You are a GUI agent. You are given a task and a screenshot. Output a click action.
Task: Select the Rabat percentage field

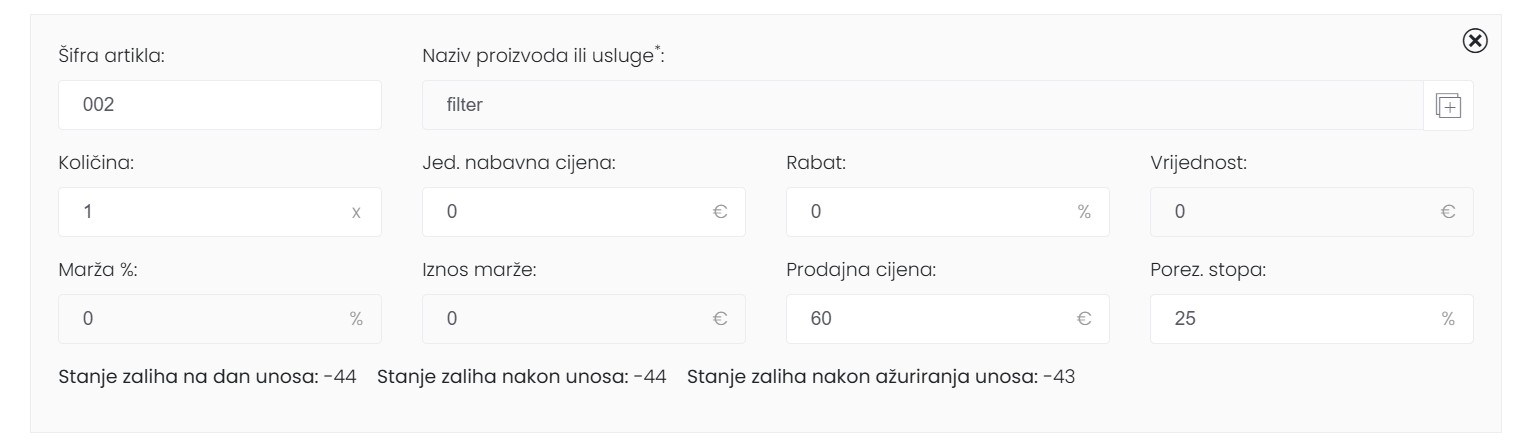click(930, 212)
